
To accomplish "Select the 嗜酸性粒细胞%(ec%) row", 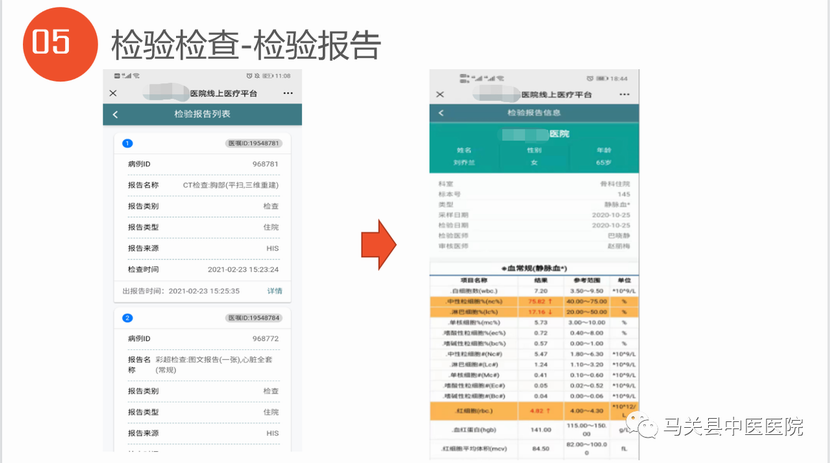I will (x=534, y=333).
